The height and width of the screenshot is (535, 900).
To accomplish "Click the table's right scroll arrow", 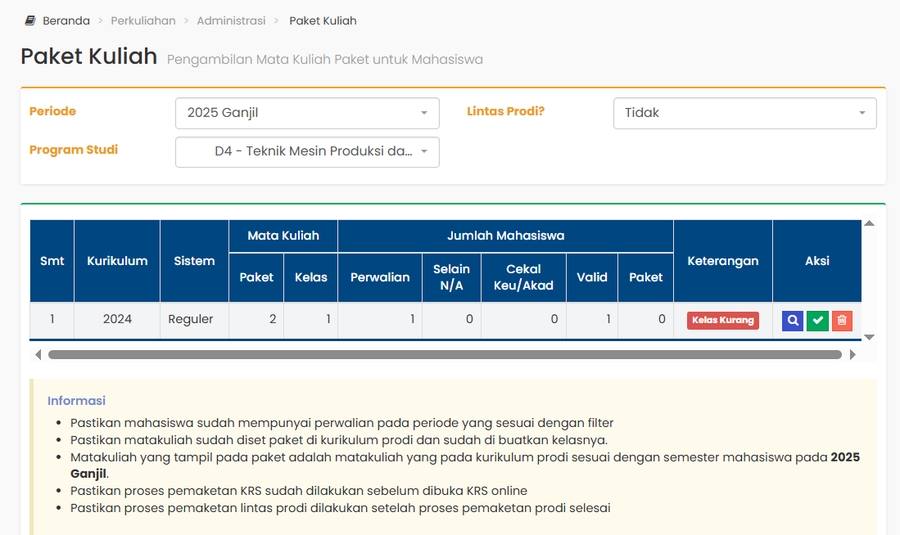I will coord(853,355).
